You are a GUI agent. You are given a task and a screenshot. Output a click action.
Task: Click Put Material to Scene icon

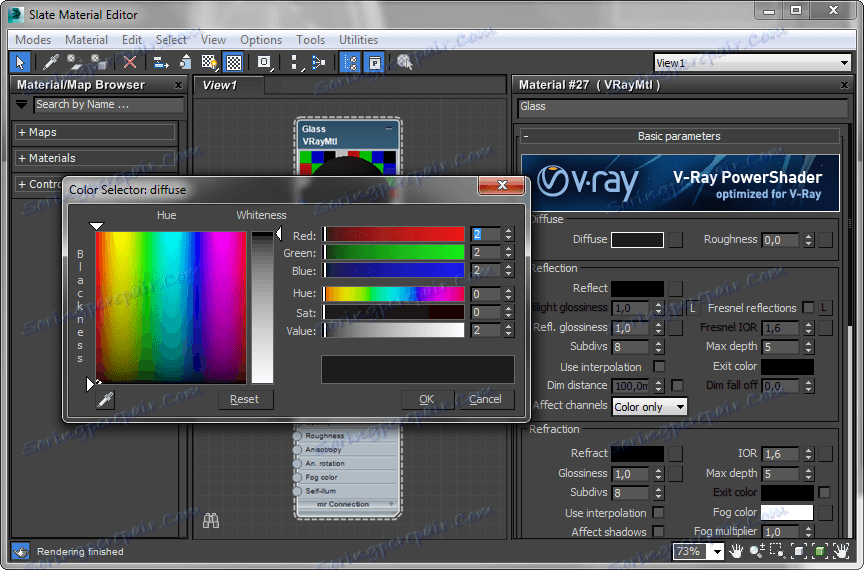coord(74,62)
